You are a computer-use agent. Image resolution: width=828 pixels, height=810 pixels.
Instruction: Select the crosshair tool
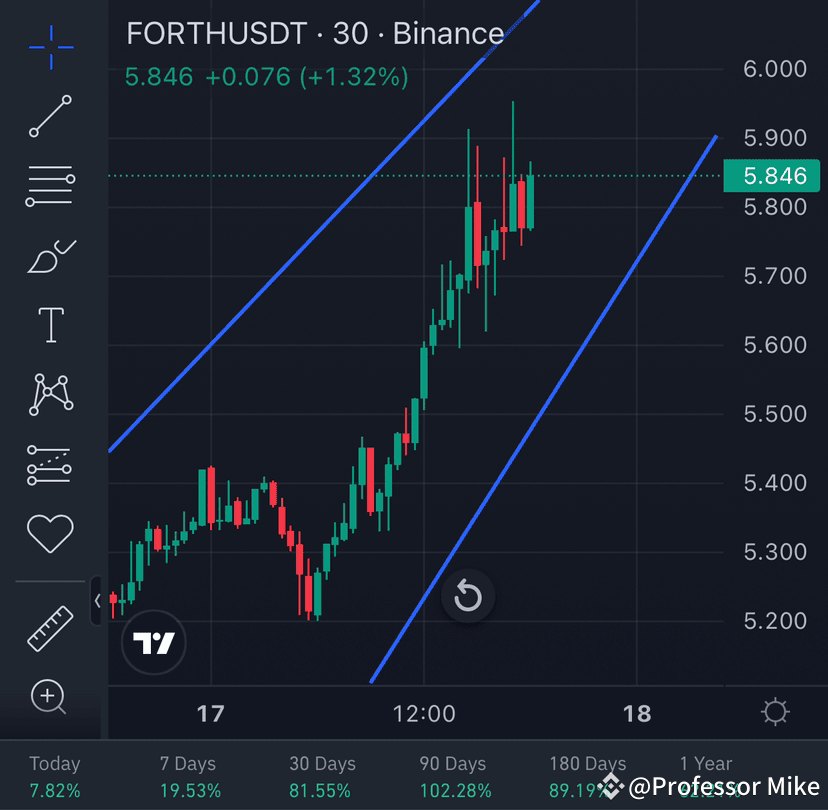click(50, 46)
